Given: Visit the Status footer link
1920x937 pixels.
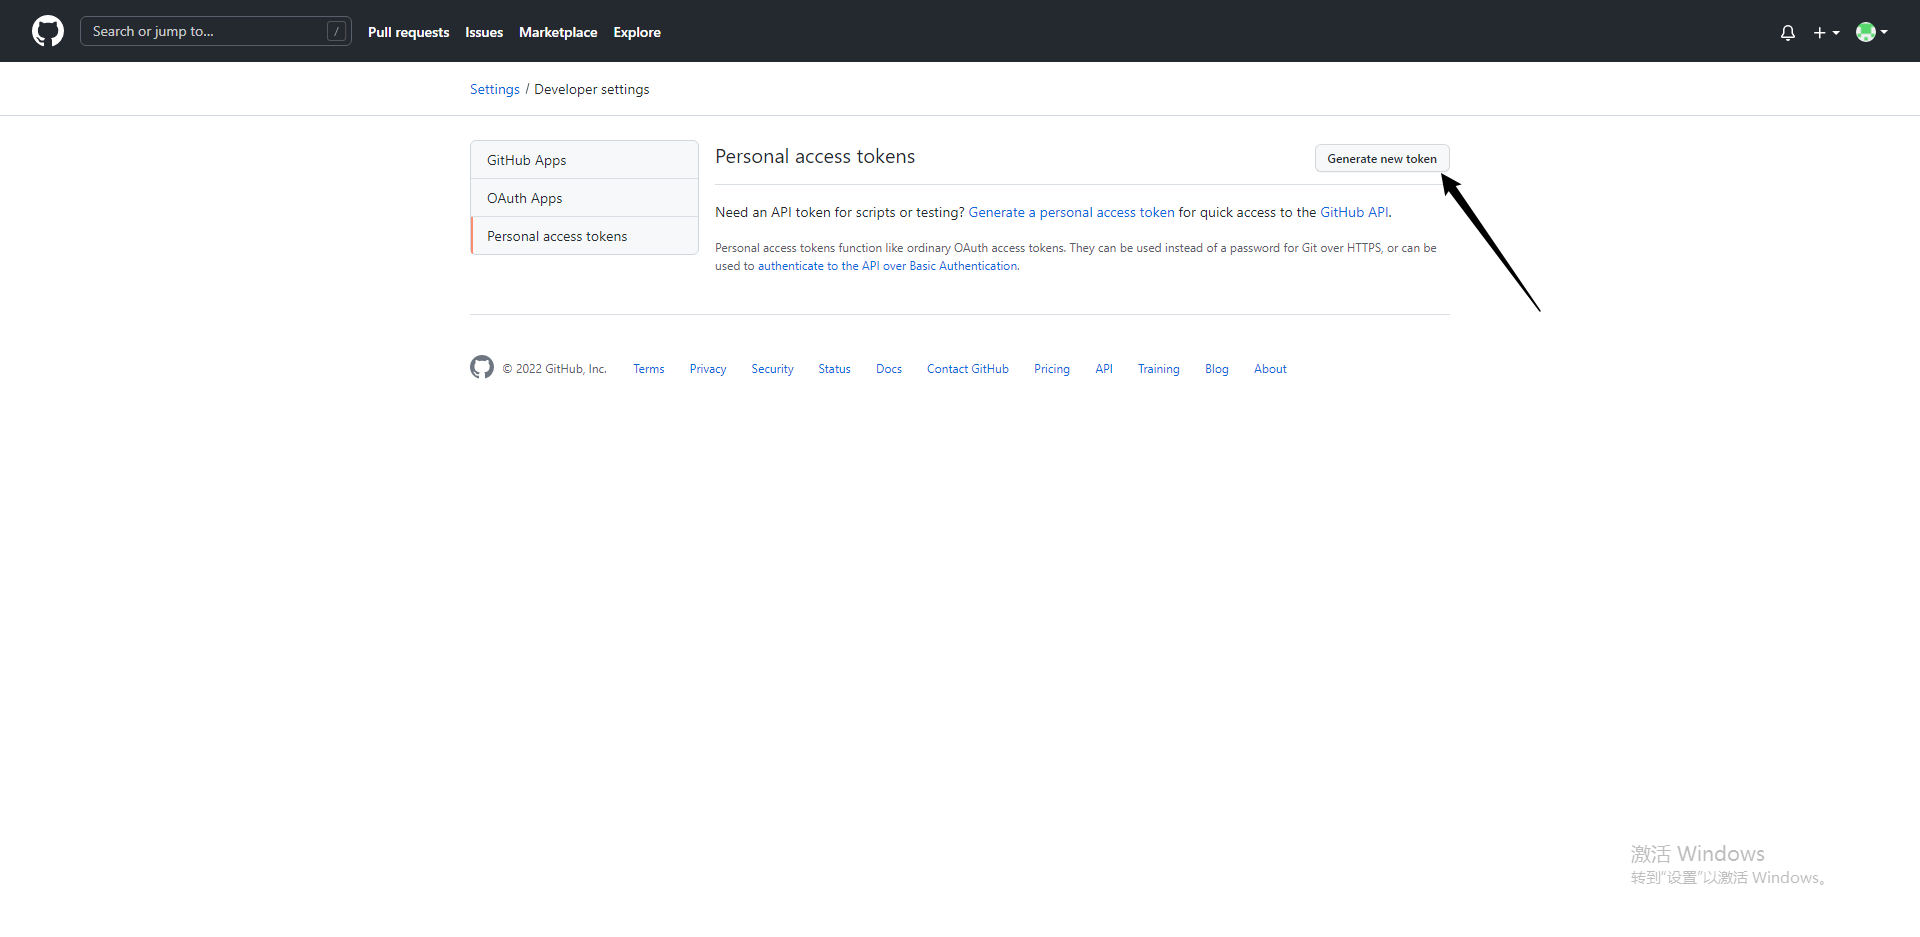Looking at the screenshot, I should click(834, 369).
